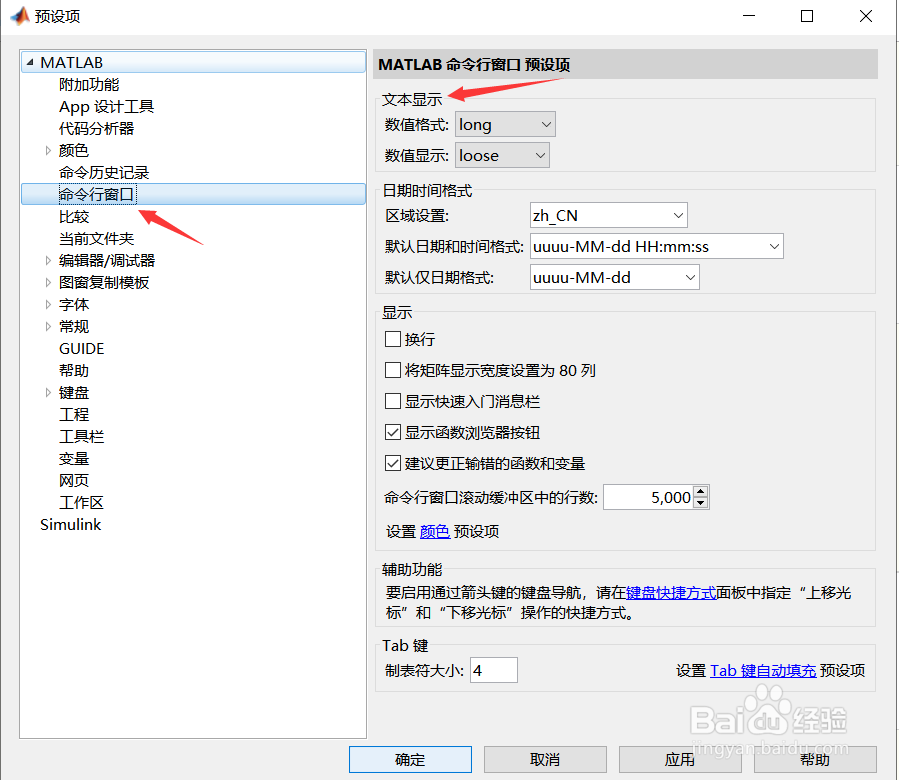Minimize the 预设项 window
899x780 pixels.
click(x=749, y=16)
